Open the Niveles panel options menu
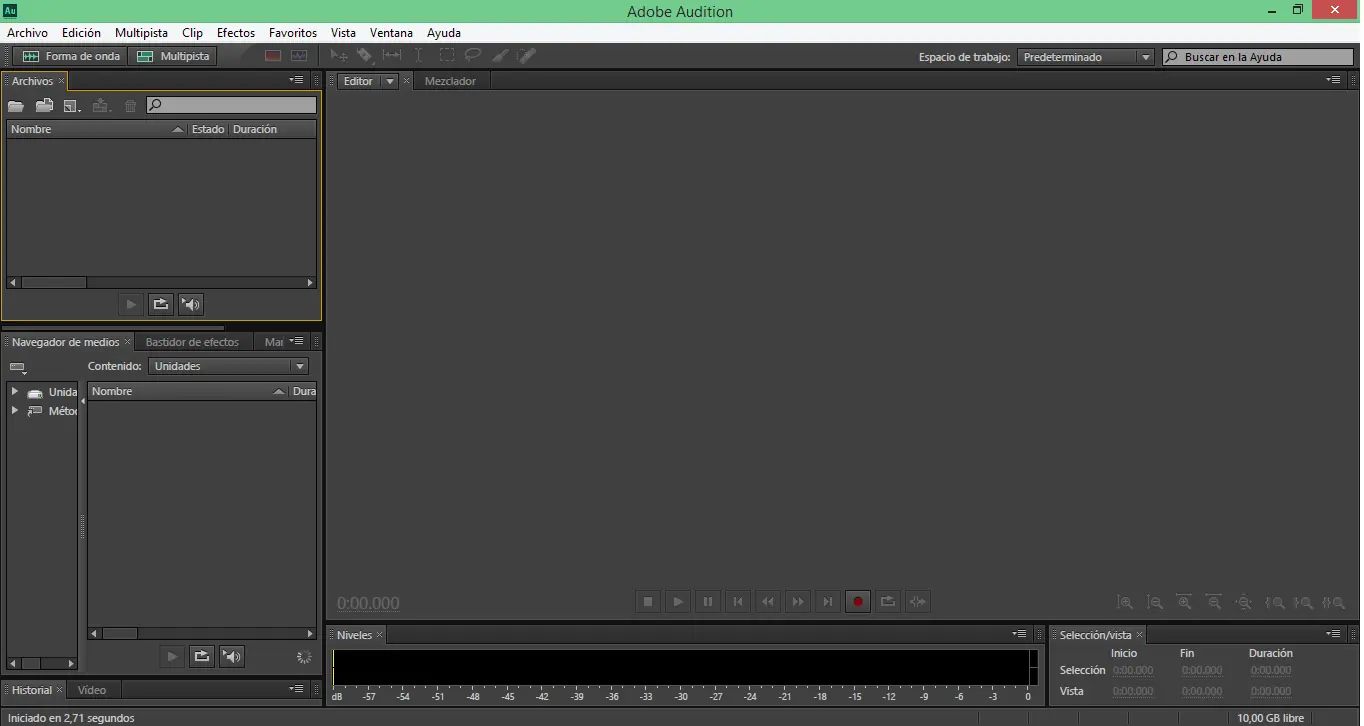The height and width of the screenshot is (726, 1364). coord(1020,633)
